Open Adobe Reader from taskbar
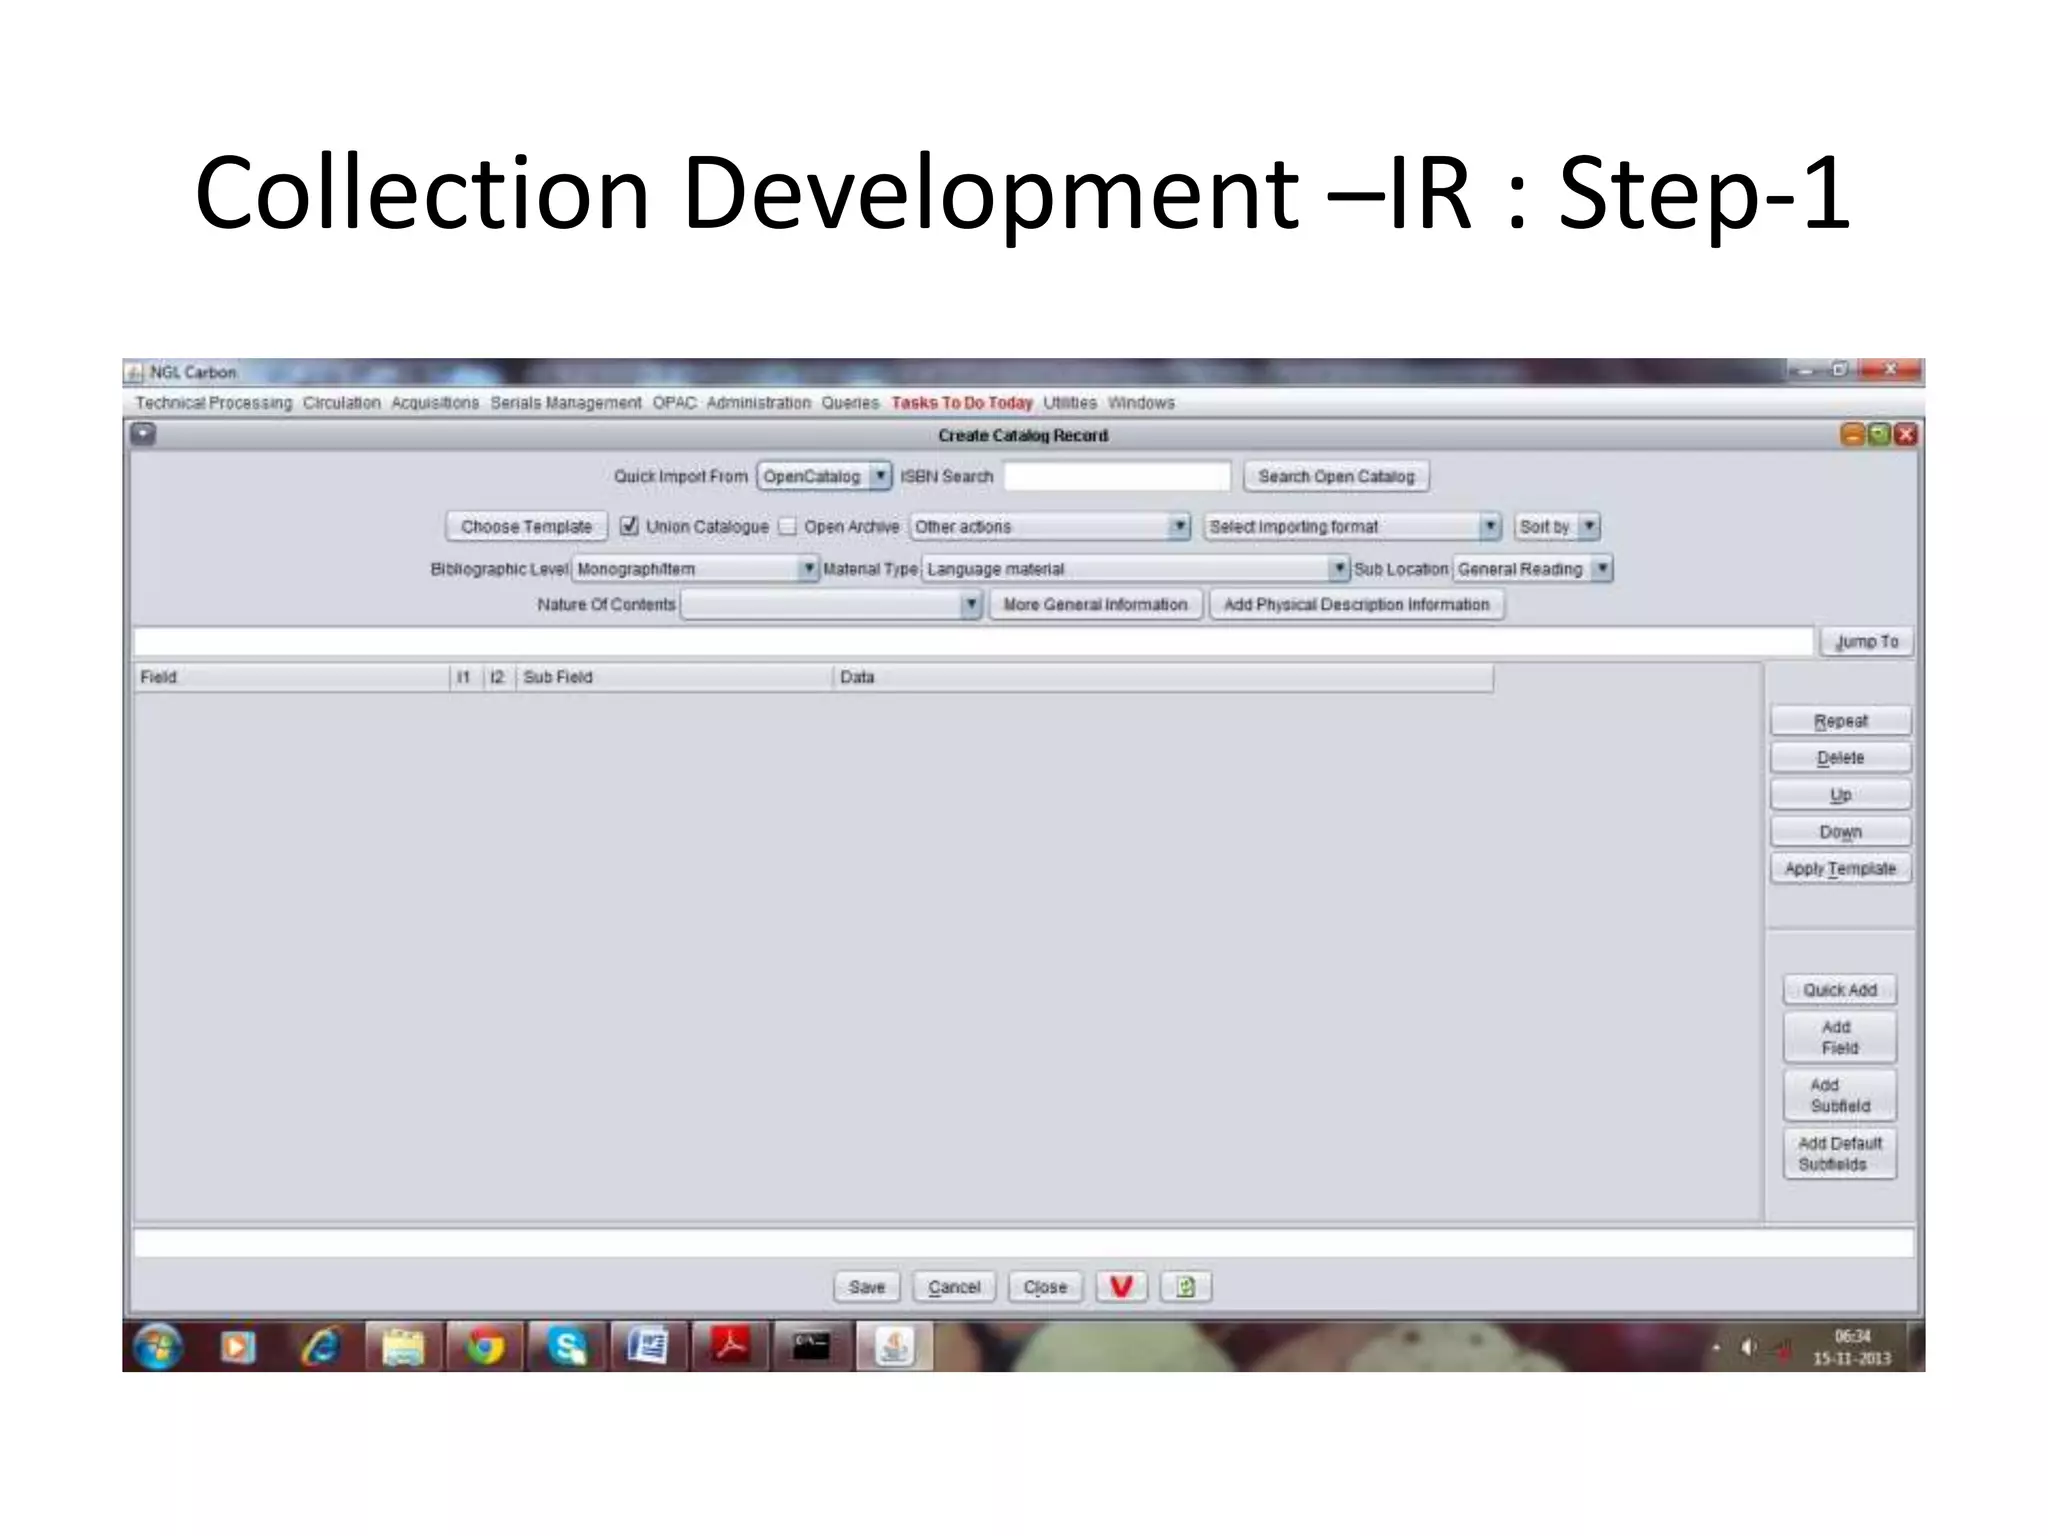 pos(730,1346)
